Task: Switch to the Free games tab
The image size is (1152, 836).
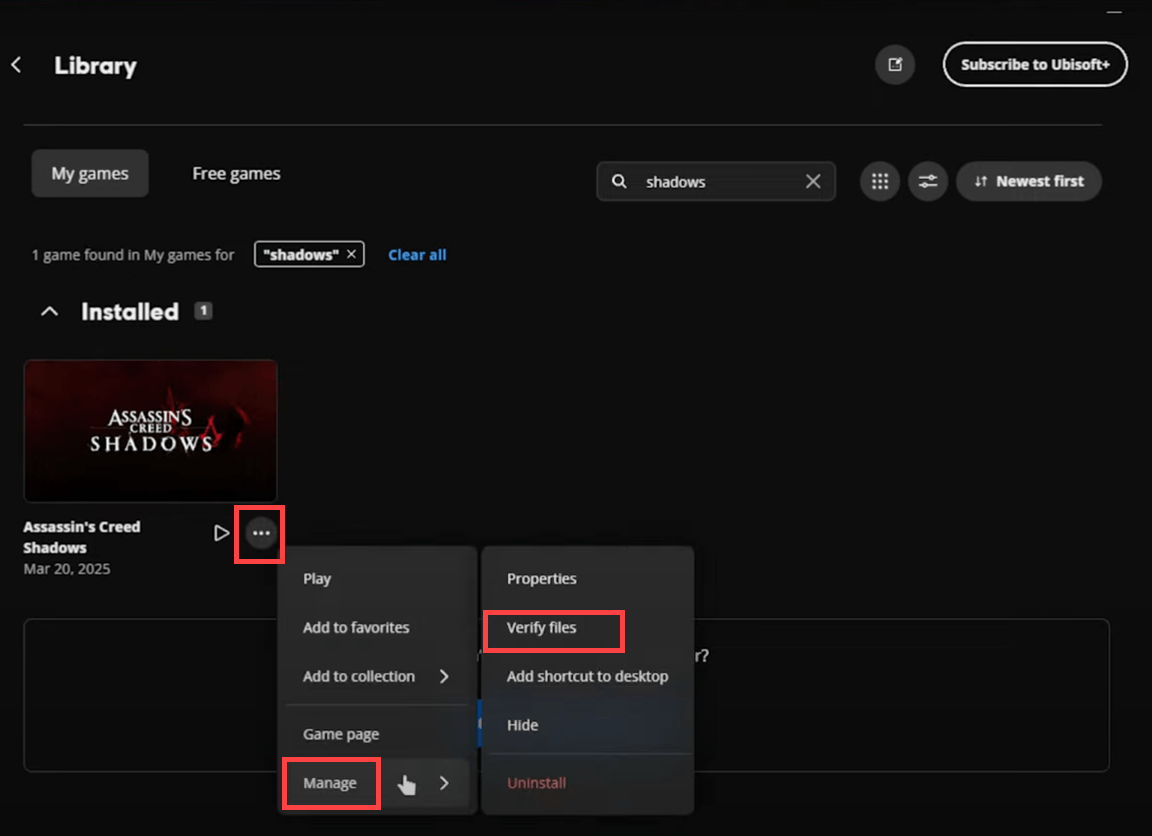Action: pyautogui.click(x=236, y=172)
